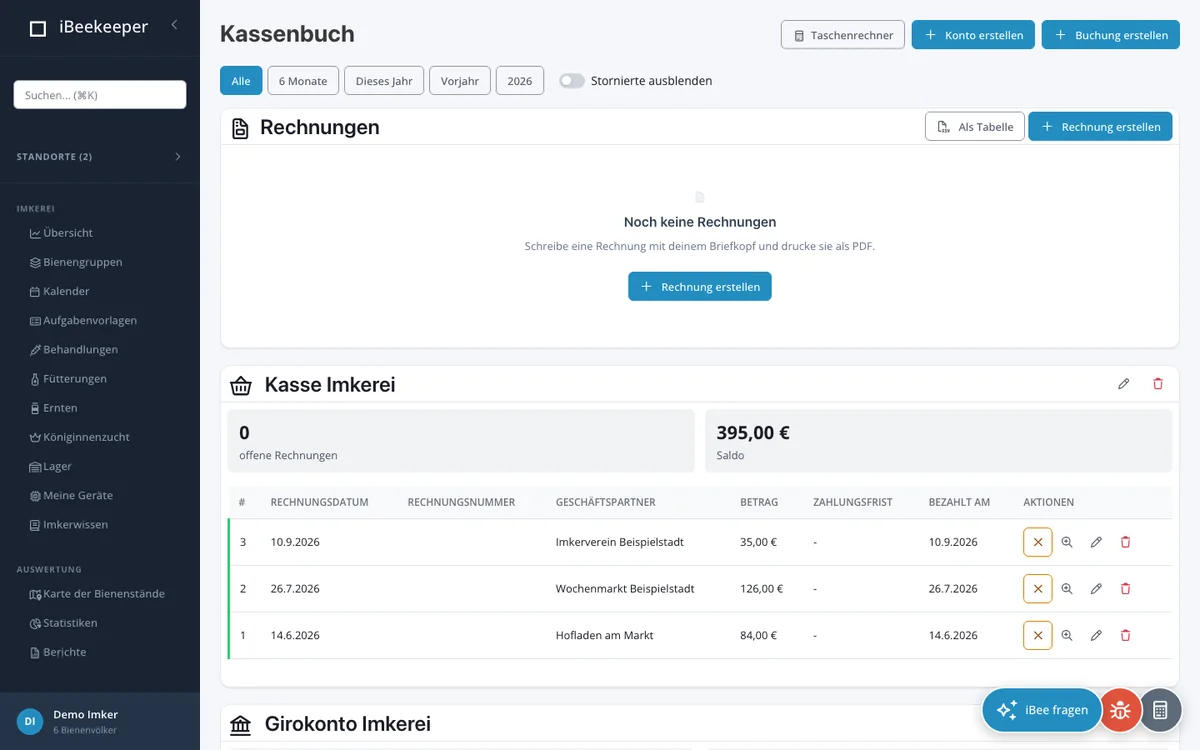Click Konto erstellen
The height and width of the screenshot is (750, 1200).
tap(973, 35)
